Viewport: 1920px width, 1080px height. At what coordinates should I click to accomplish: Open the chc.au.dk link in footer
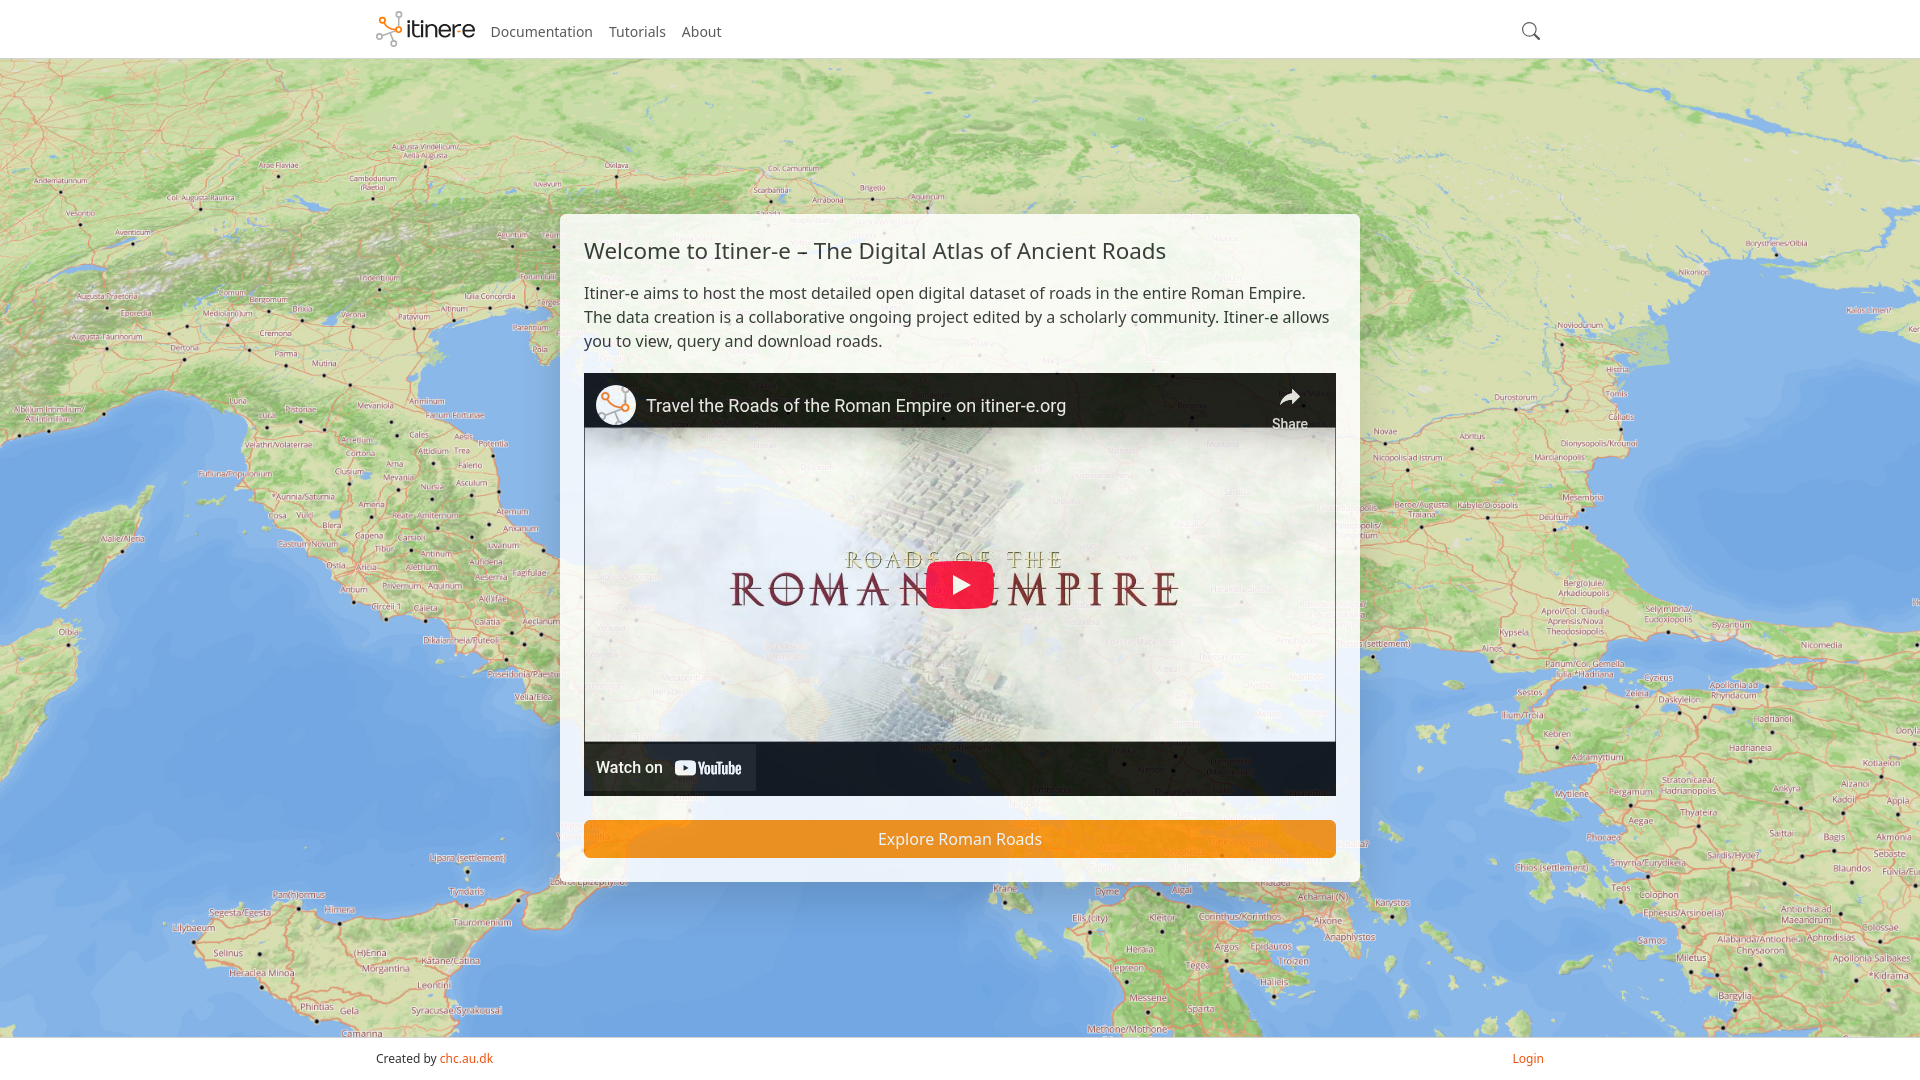click(x=466, y=1059)
